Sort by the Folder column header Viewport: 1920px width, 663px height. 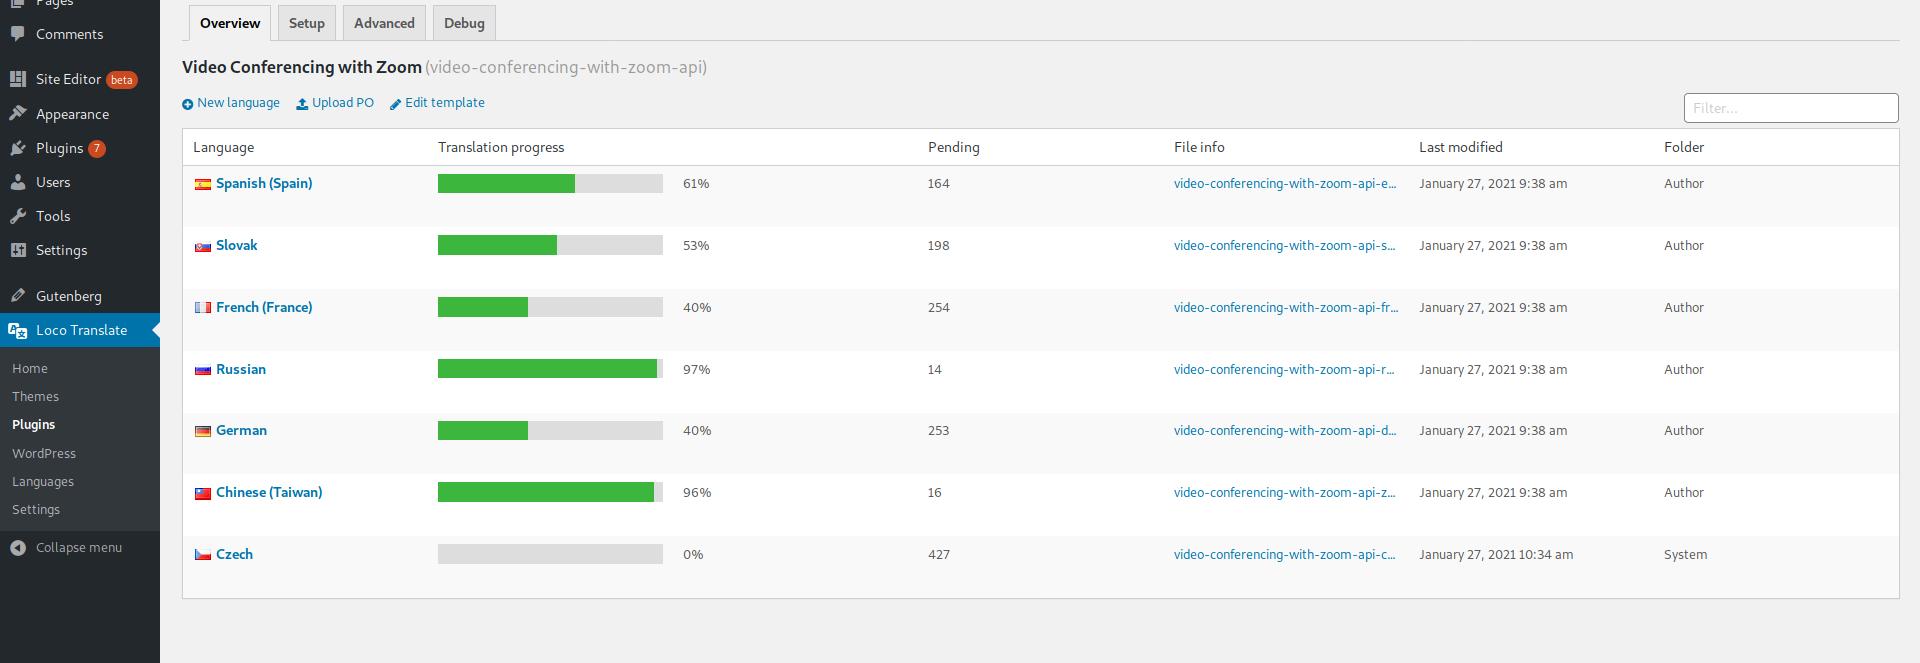point(1684,148)
